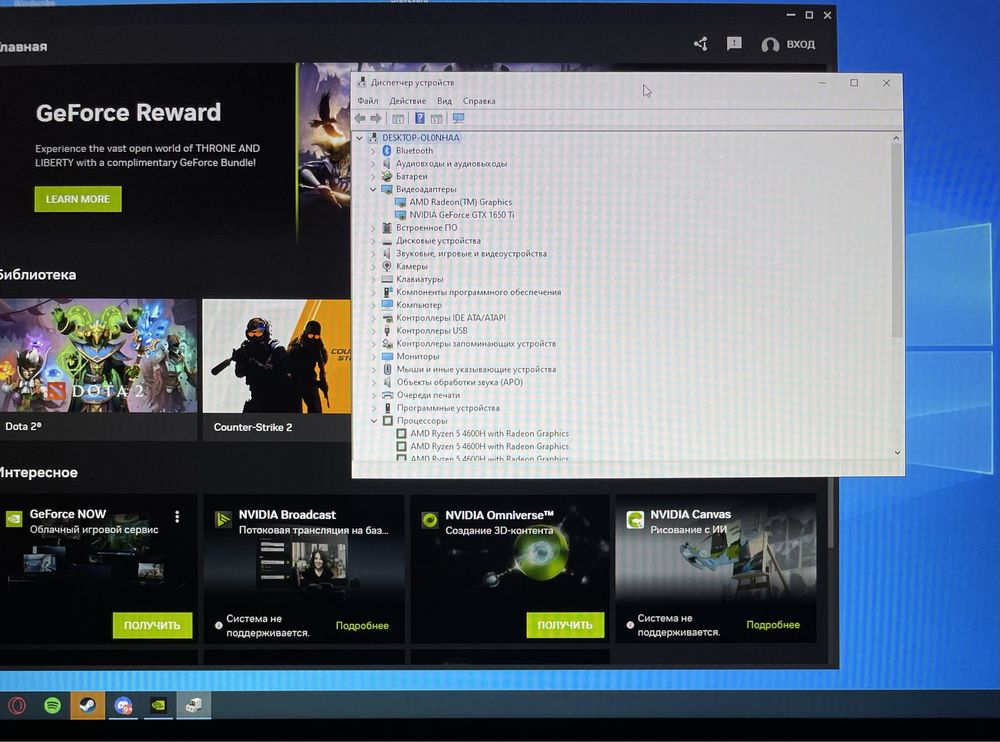This screenshot has width=1000, height=742.
Task: Click the GeForce NOW logo icon
Action: coord(14,518)
